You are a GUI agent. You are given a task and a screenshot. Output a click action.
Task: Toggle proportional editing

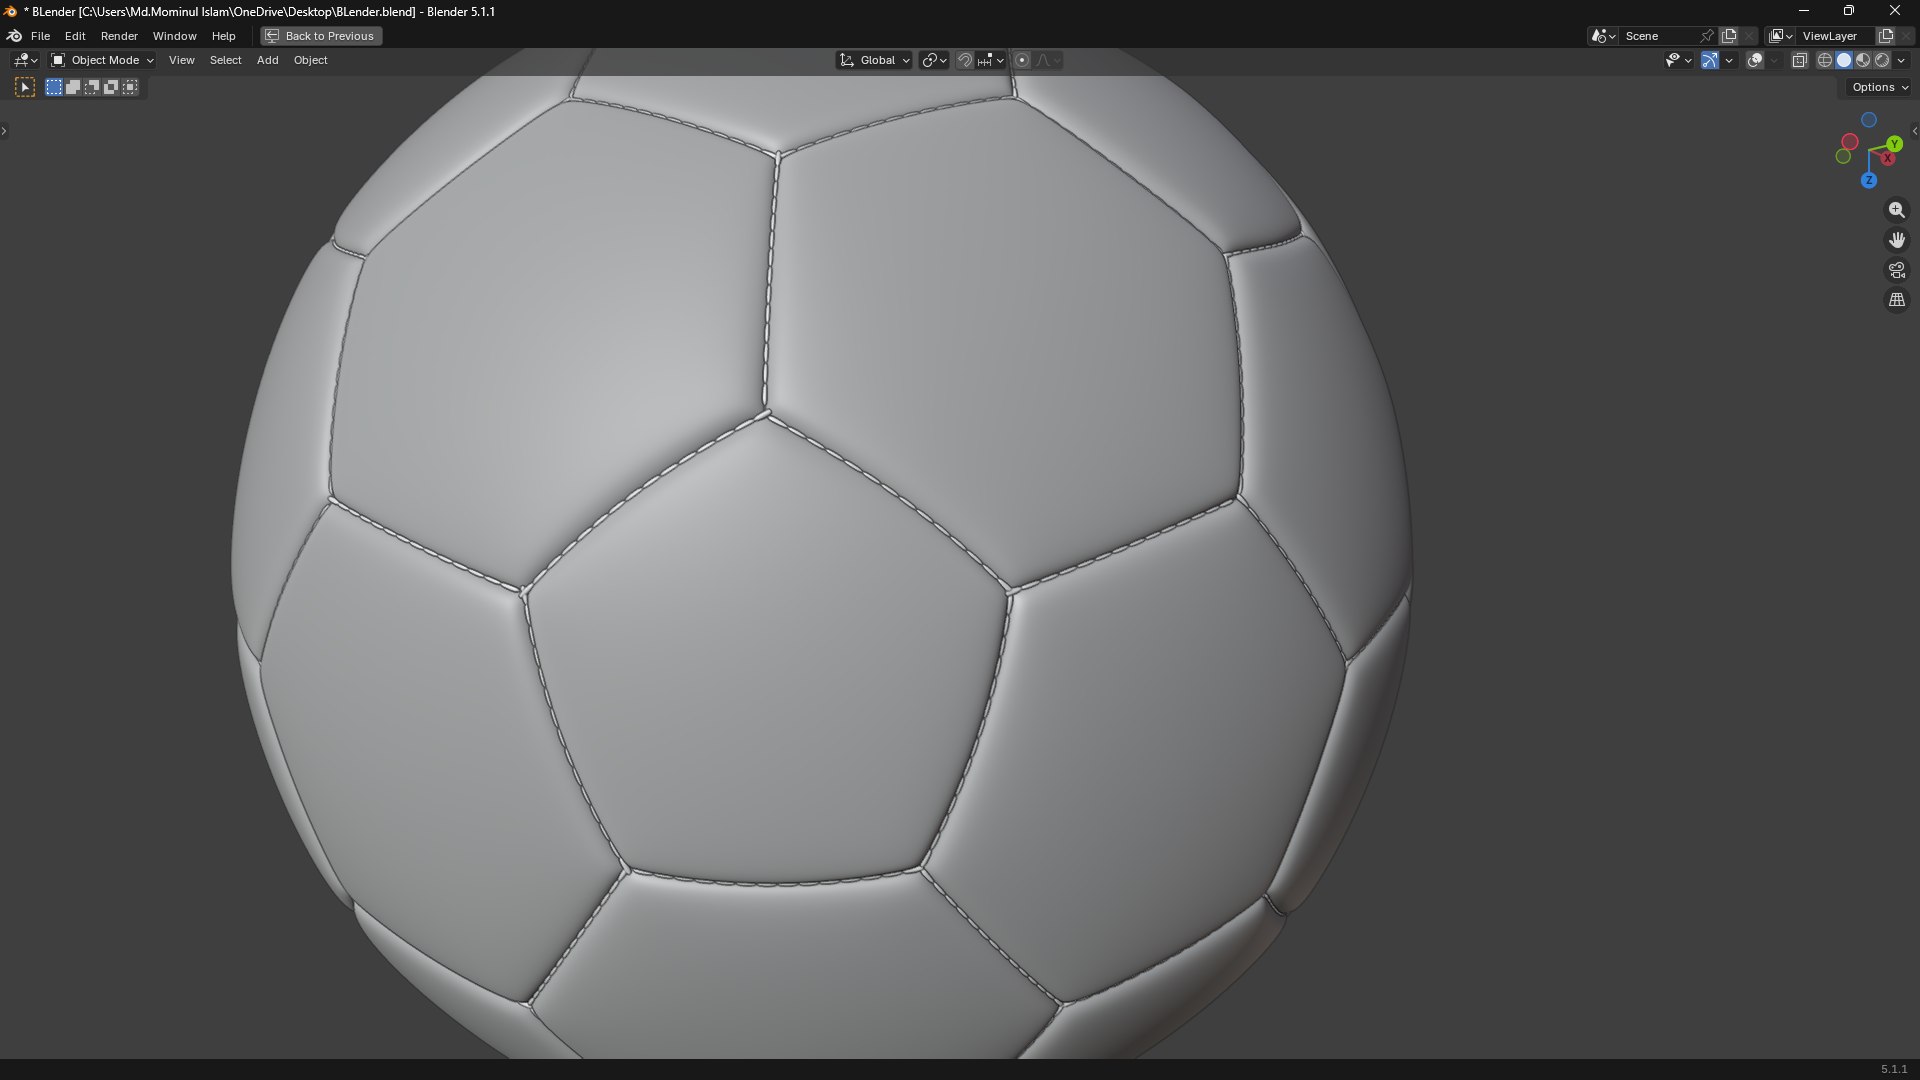pyautogui.click(x=1022, y=60)
